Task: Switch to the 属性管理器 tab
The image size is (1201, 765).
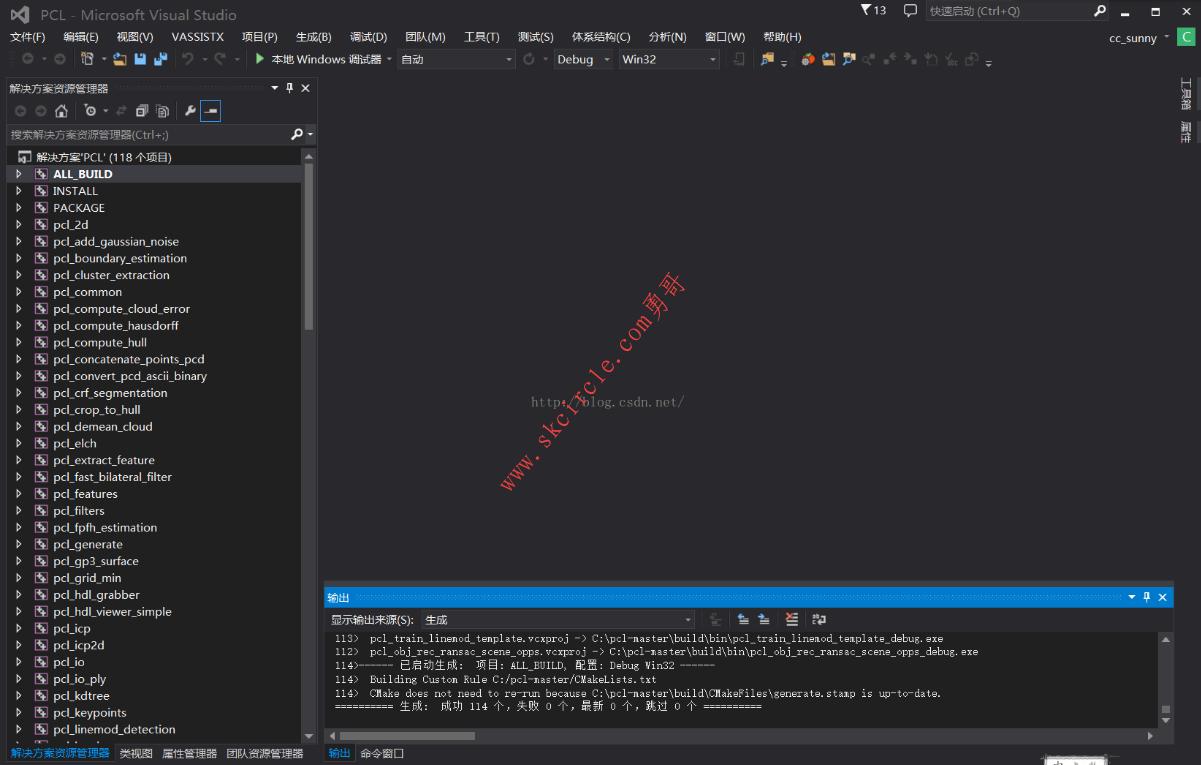Action: (x=190, y=753)
